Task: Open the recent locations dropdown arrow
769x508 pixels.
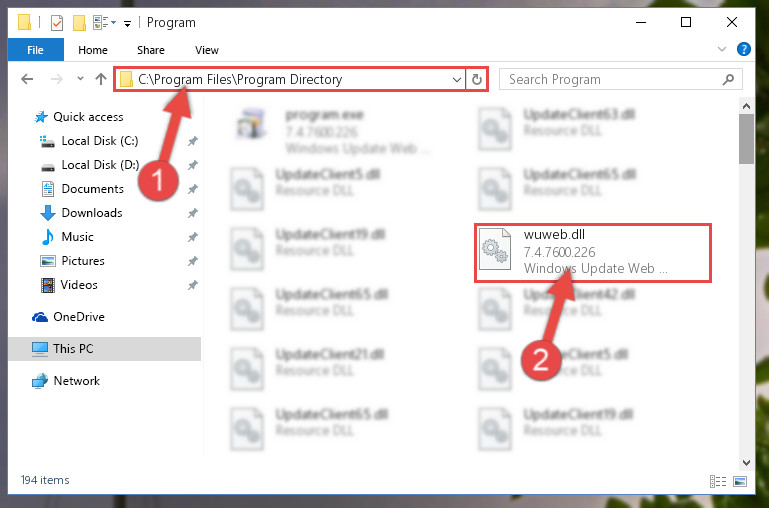Action: coord(80,78)
